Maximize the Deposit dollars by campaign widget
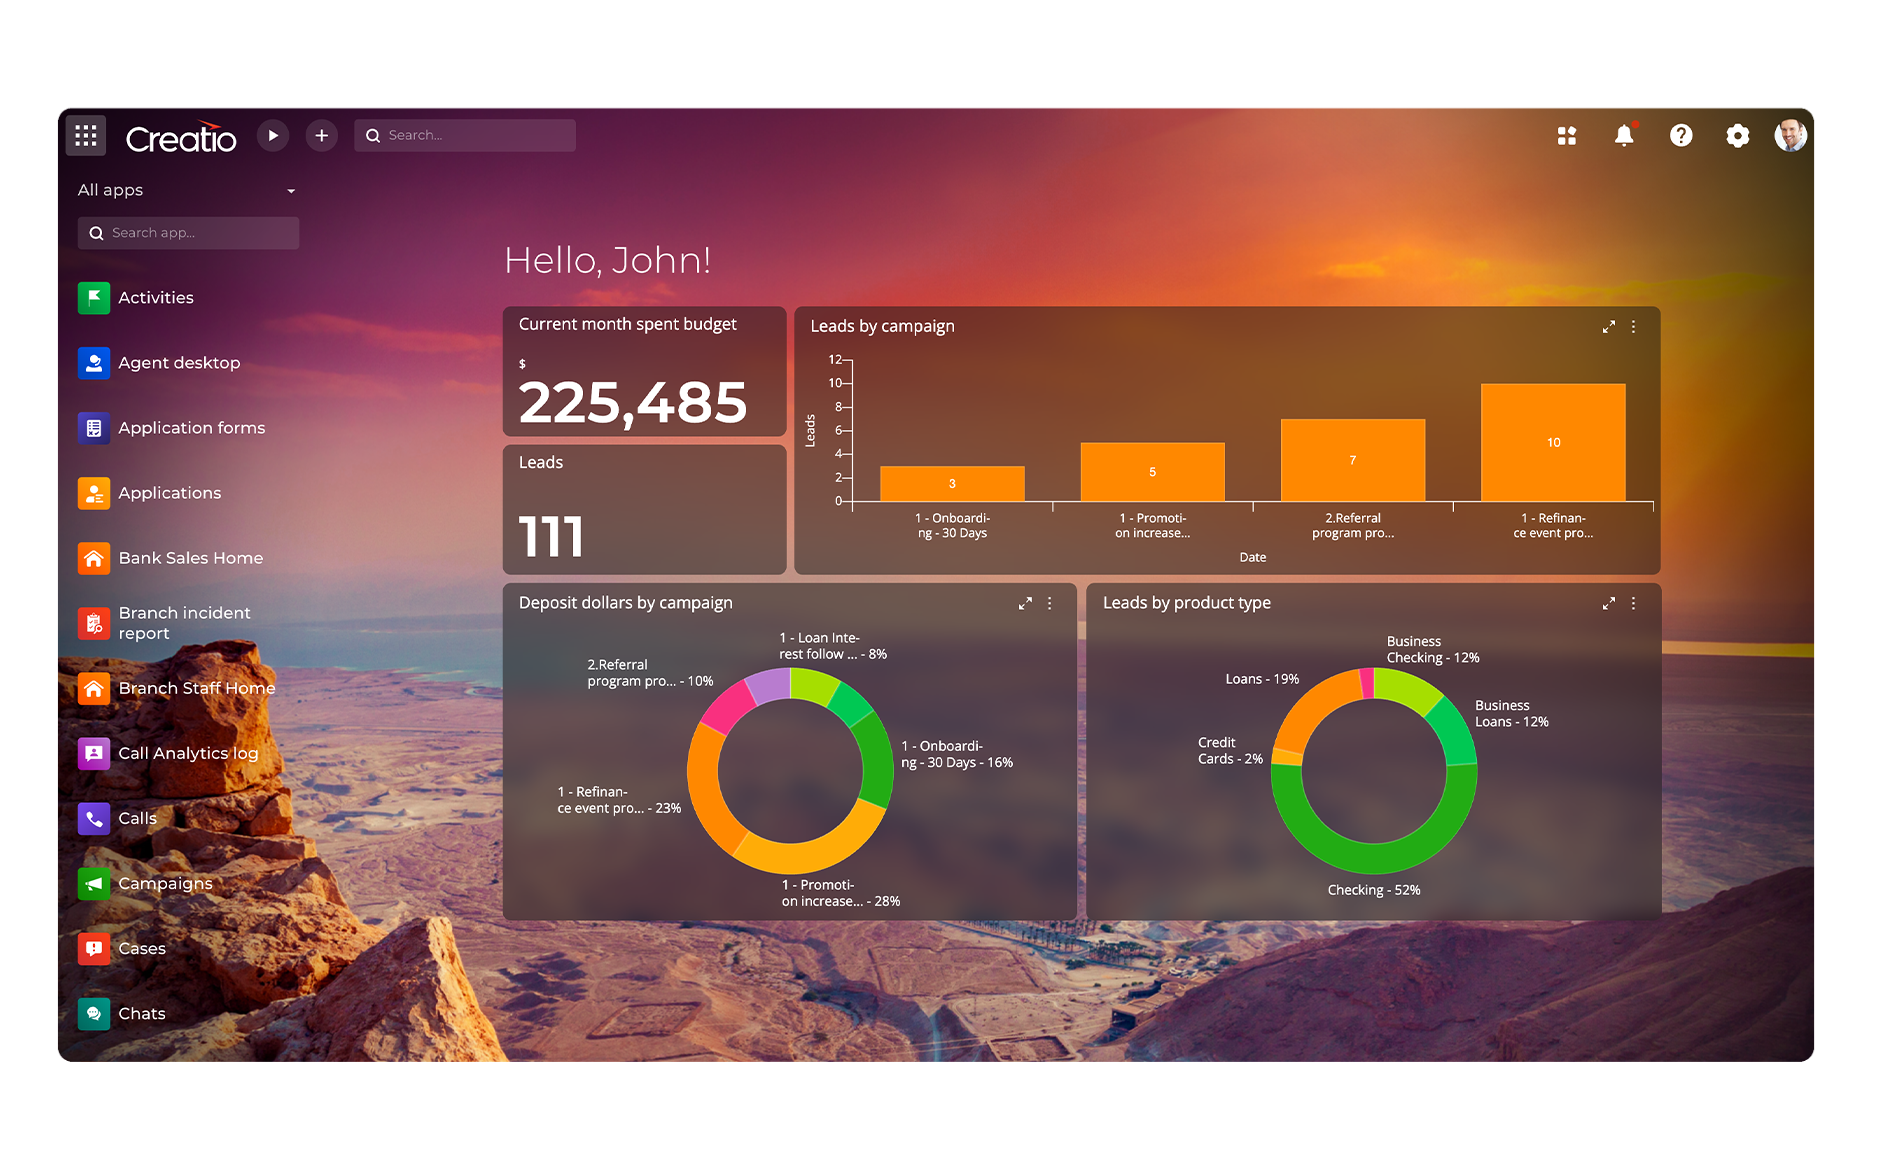The height and width of the screenshot is (1164, 1886). [x=1024, y=603]
